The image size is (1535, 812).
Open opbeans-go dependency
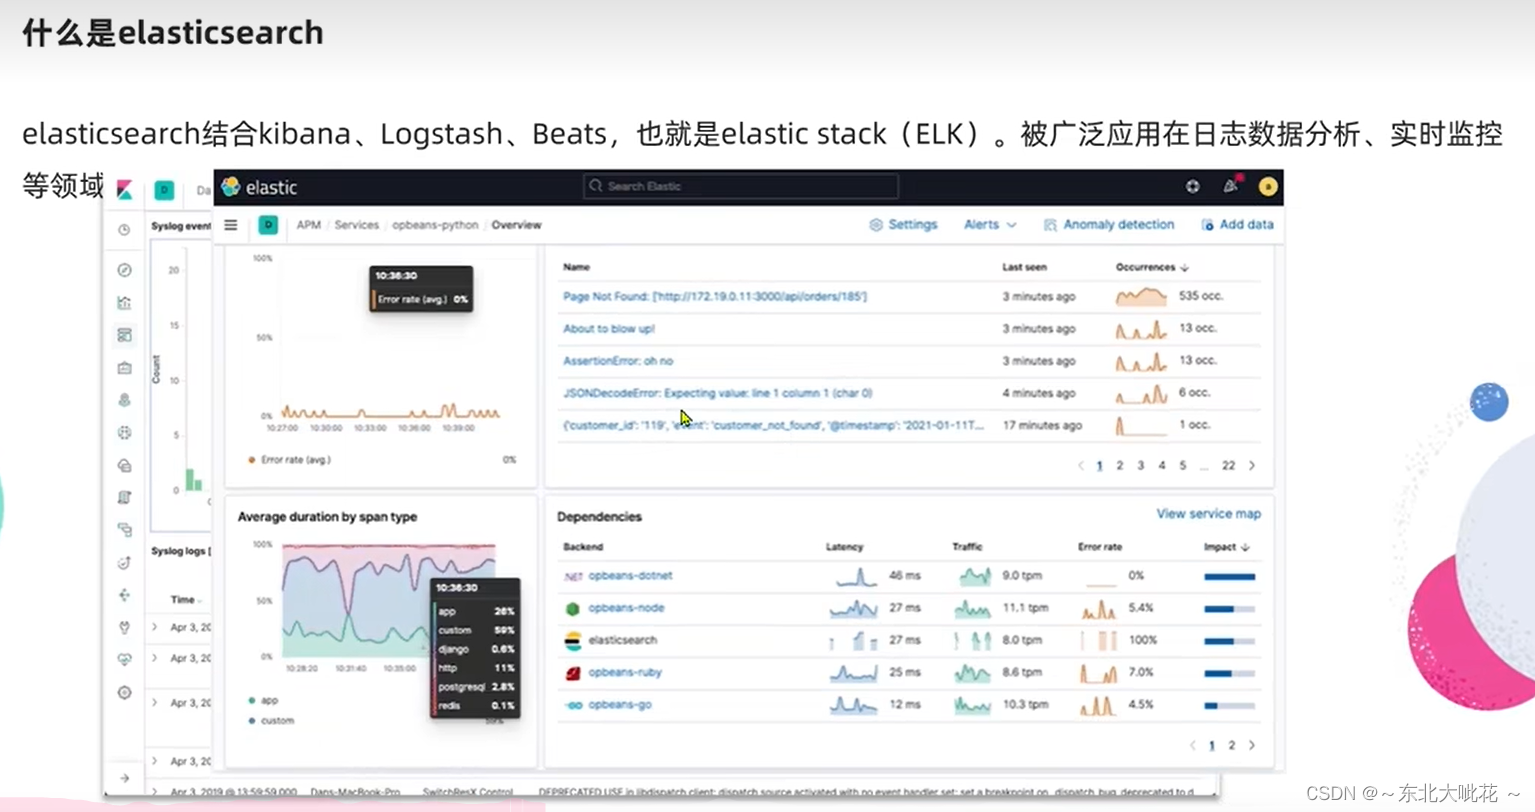point(620,705)
